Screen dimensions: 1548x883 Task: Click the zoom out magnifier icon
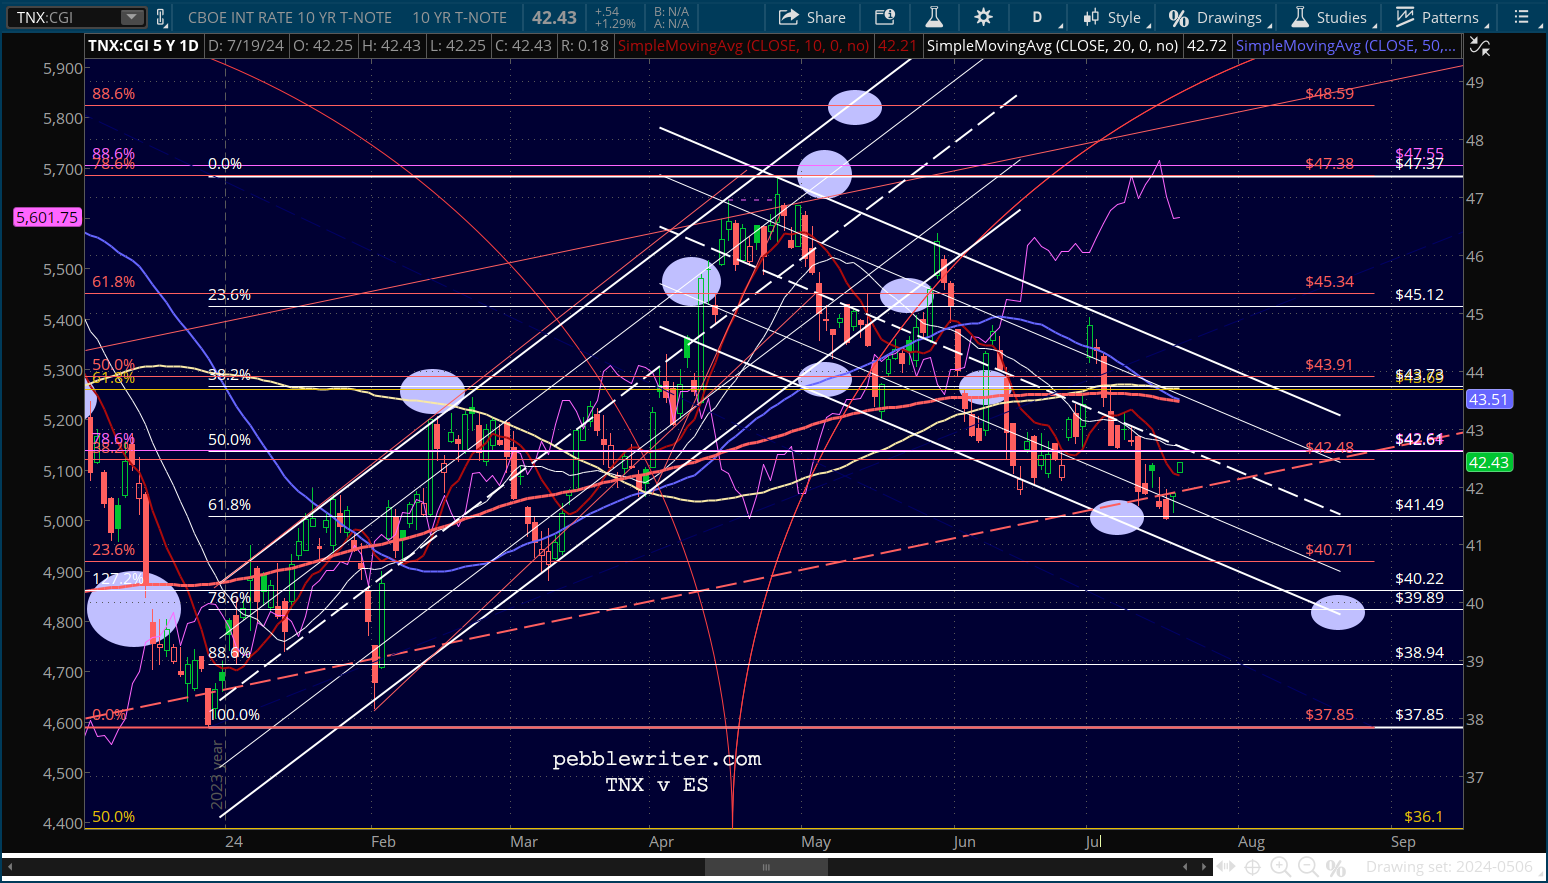pos(1308,867)
